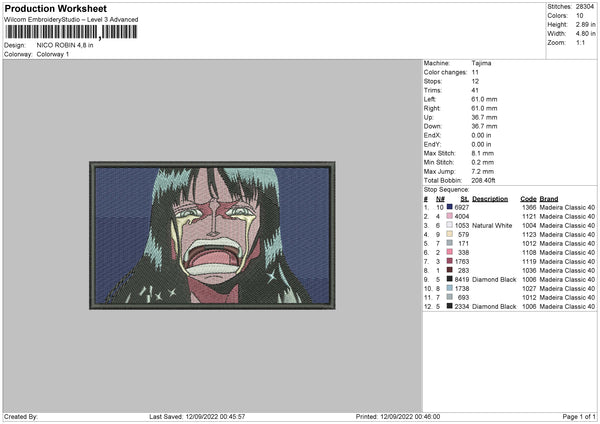Click the Min Stitch value 0.2 mm
The width and height of the screenshot is (600, 424).
tap(483, 162)
